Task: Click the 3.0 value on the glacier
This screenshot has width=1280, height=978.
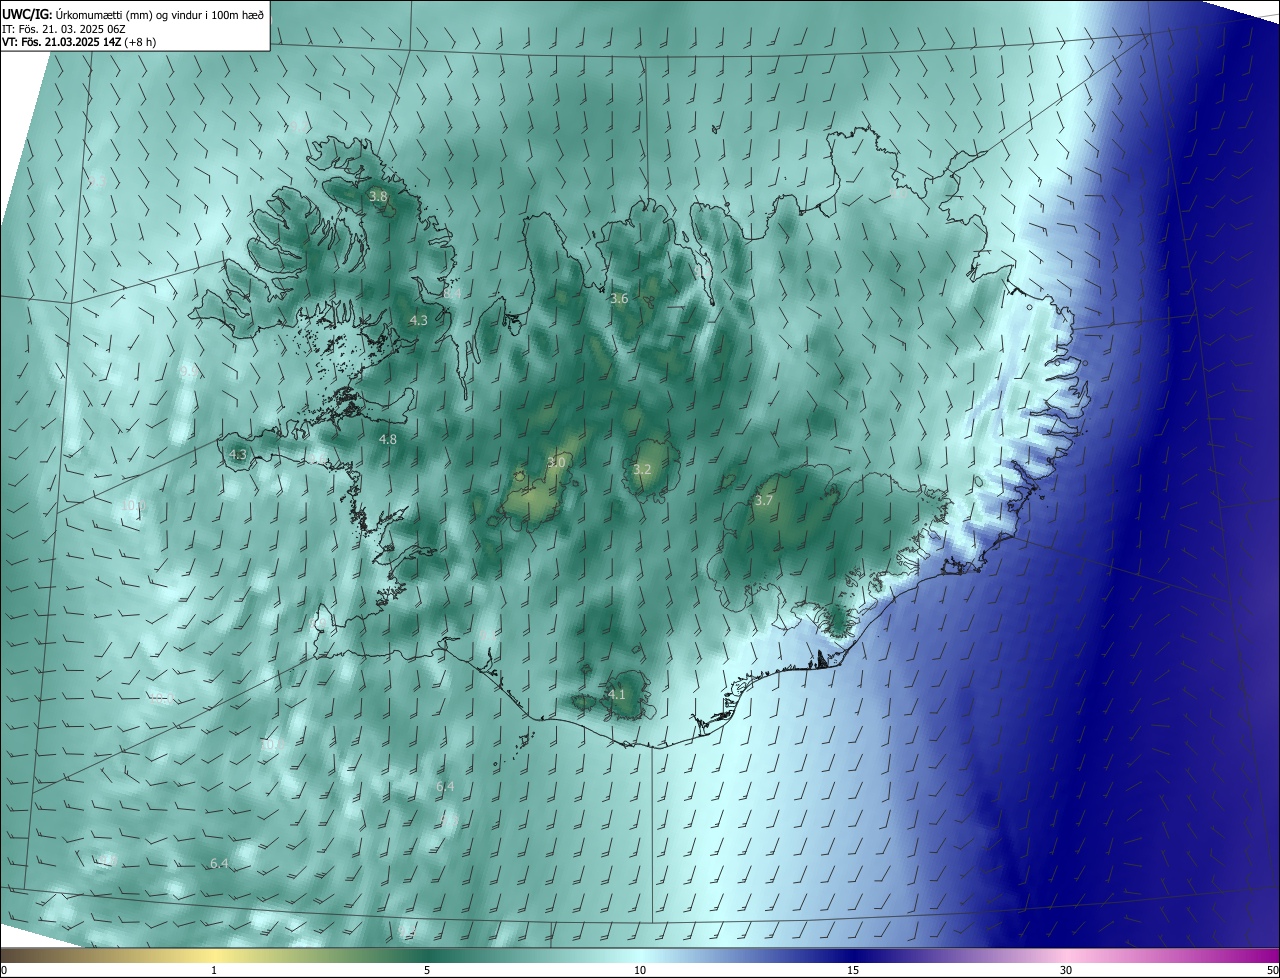Action: tap(557, 462)
